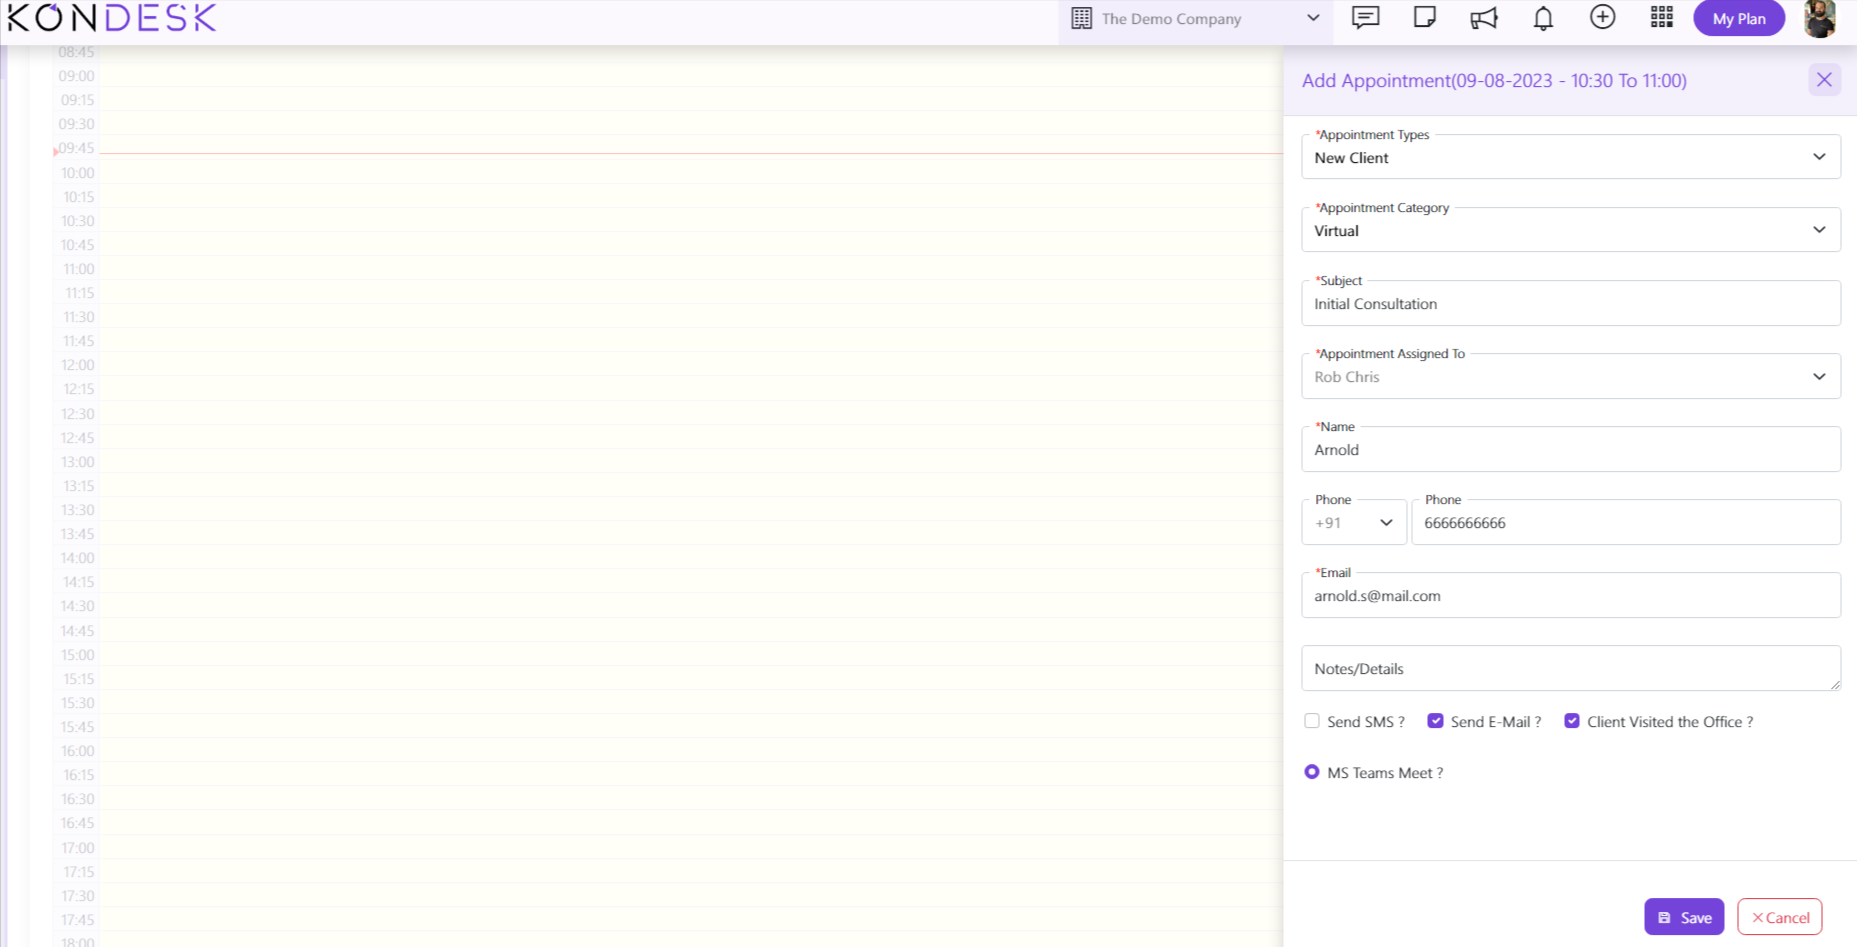Image resolution: width=1857 pixels, height=947 pixels.
Task: Uncheck the Send E-Mail checkbox
Action: pos(1435,721)
